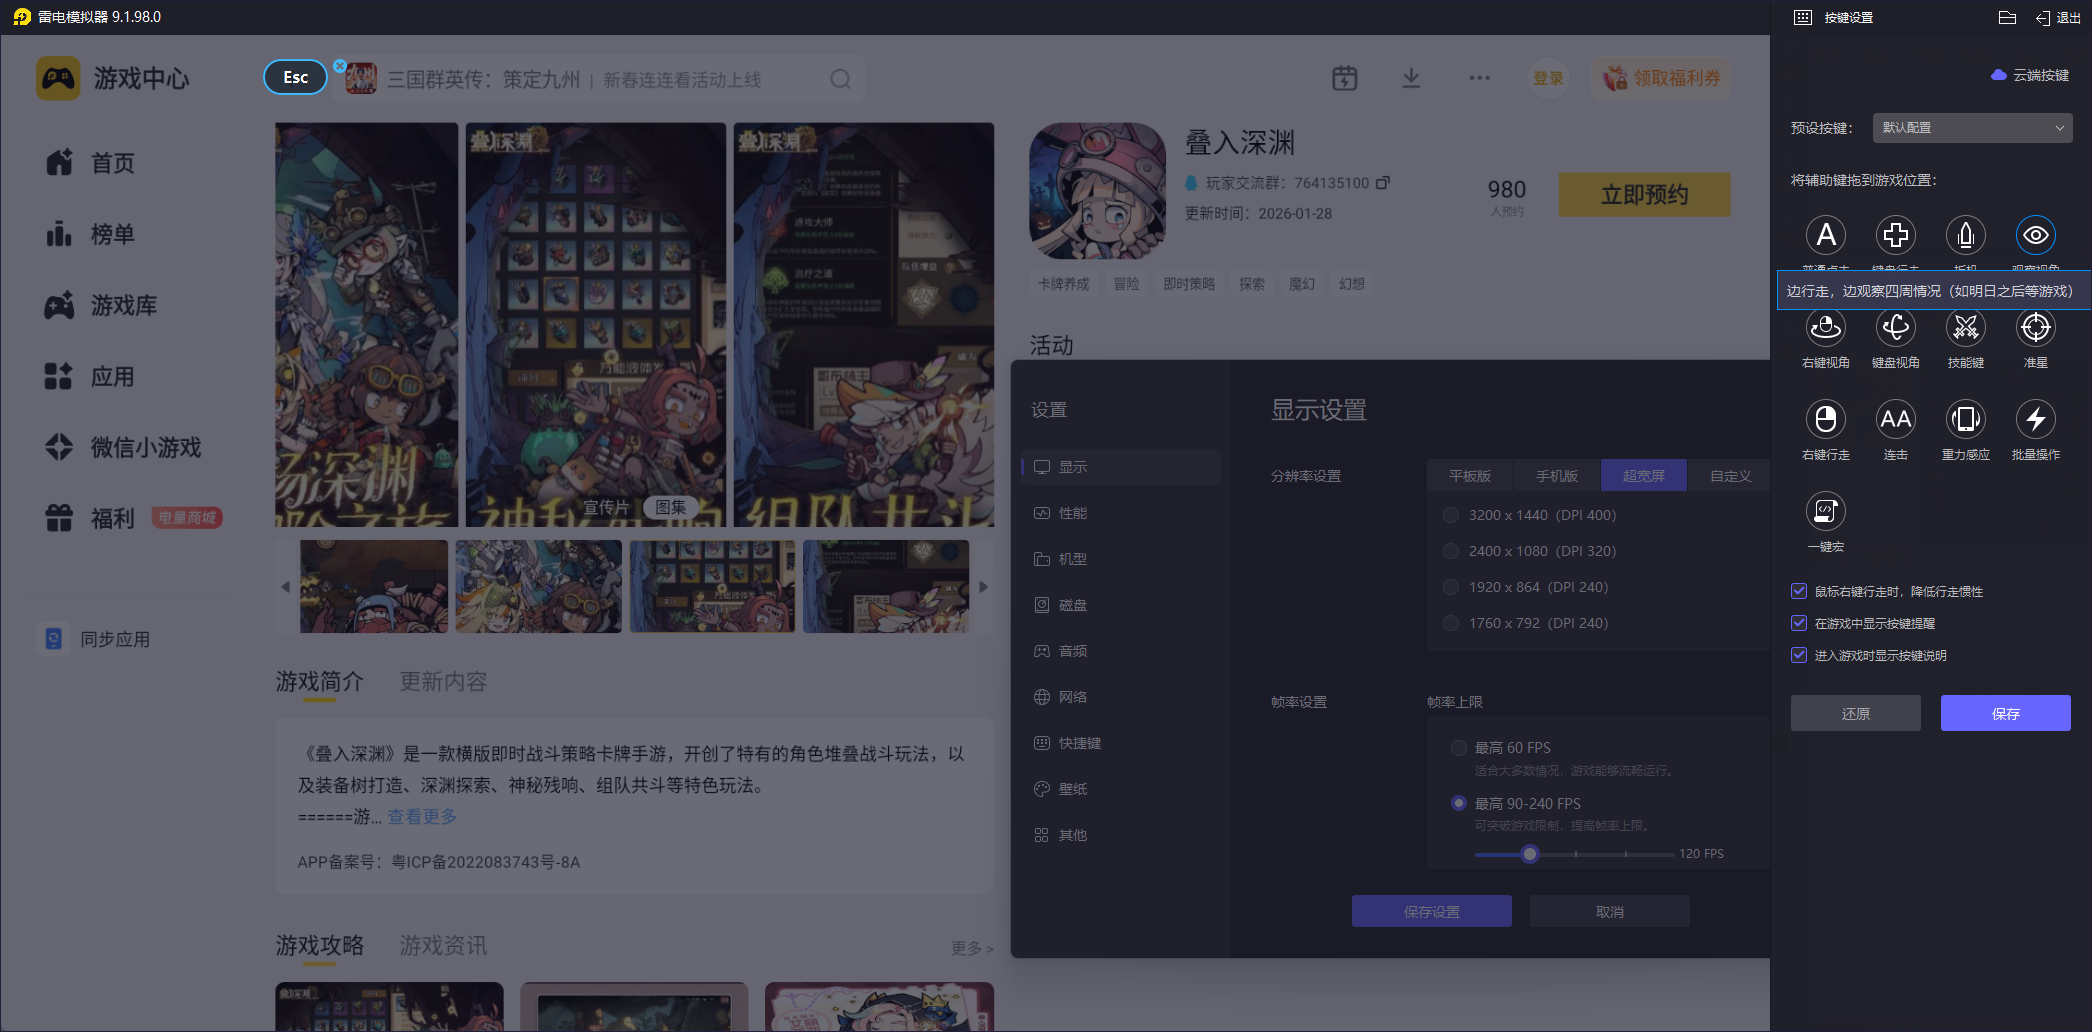Click the FPS slider handle at 120 FPS

[x=1530, y=854]
